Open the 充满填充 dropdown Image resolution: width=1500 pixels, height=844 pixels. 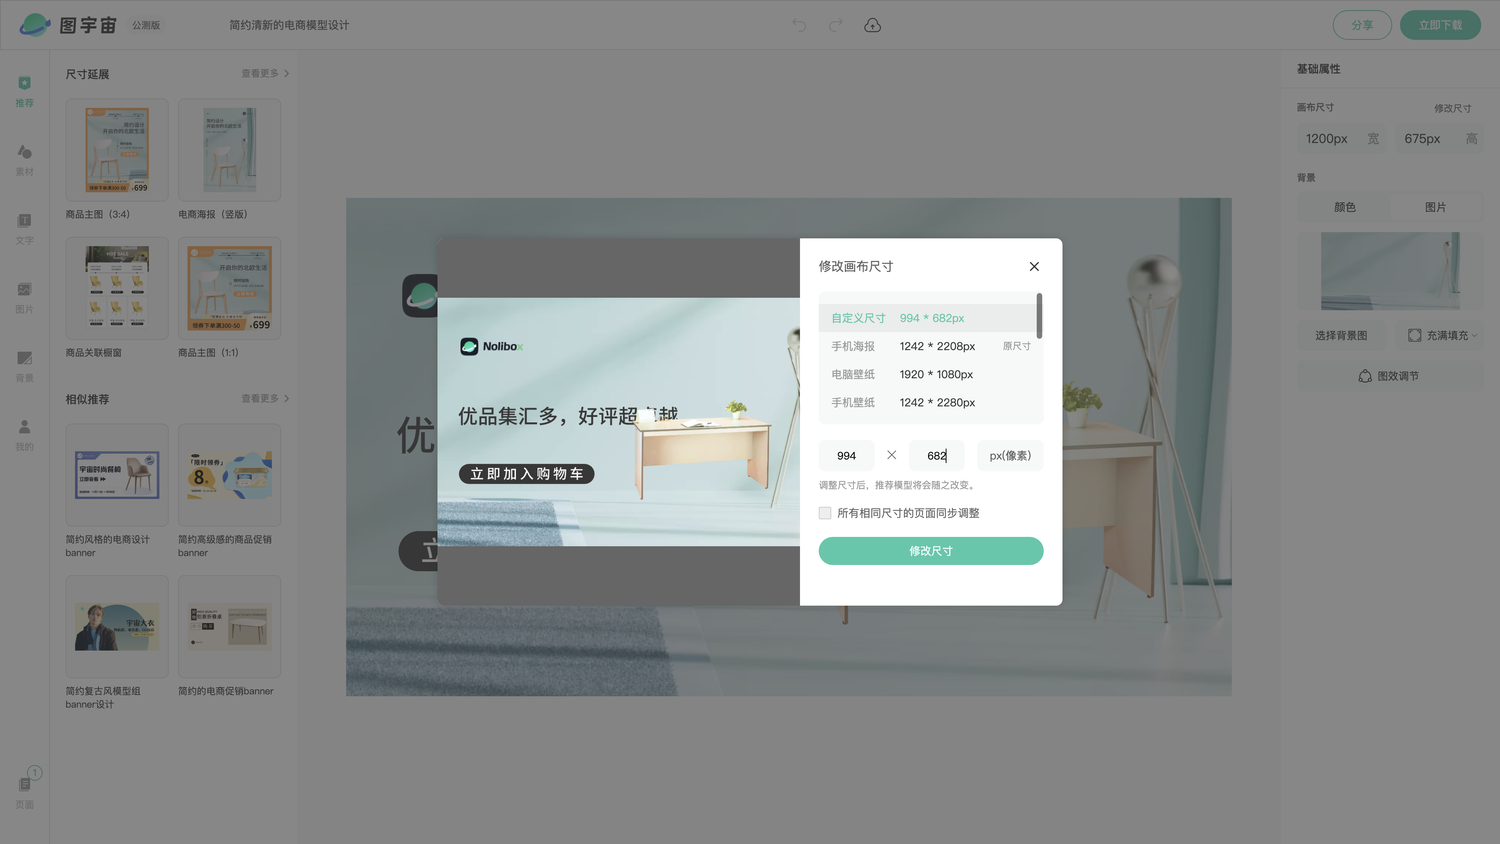pos(1441,335)
